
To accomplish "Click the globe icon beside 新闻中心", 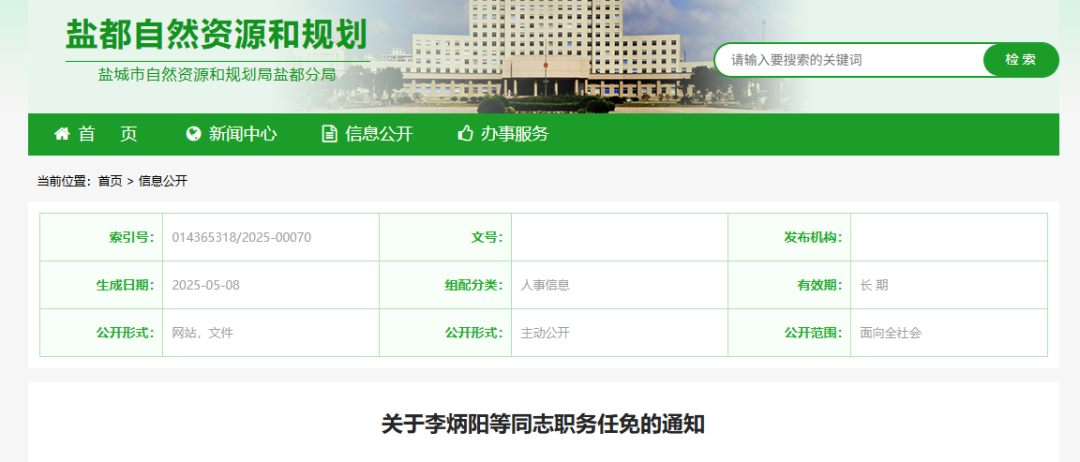I will [x=194, y=134].
